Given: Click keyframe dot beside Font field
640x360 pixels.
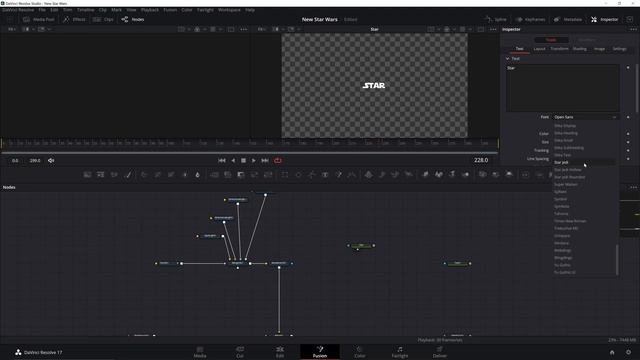Looking at the screenshot, I should [x=628, y=117].
